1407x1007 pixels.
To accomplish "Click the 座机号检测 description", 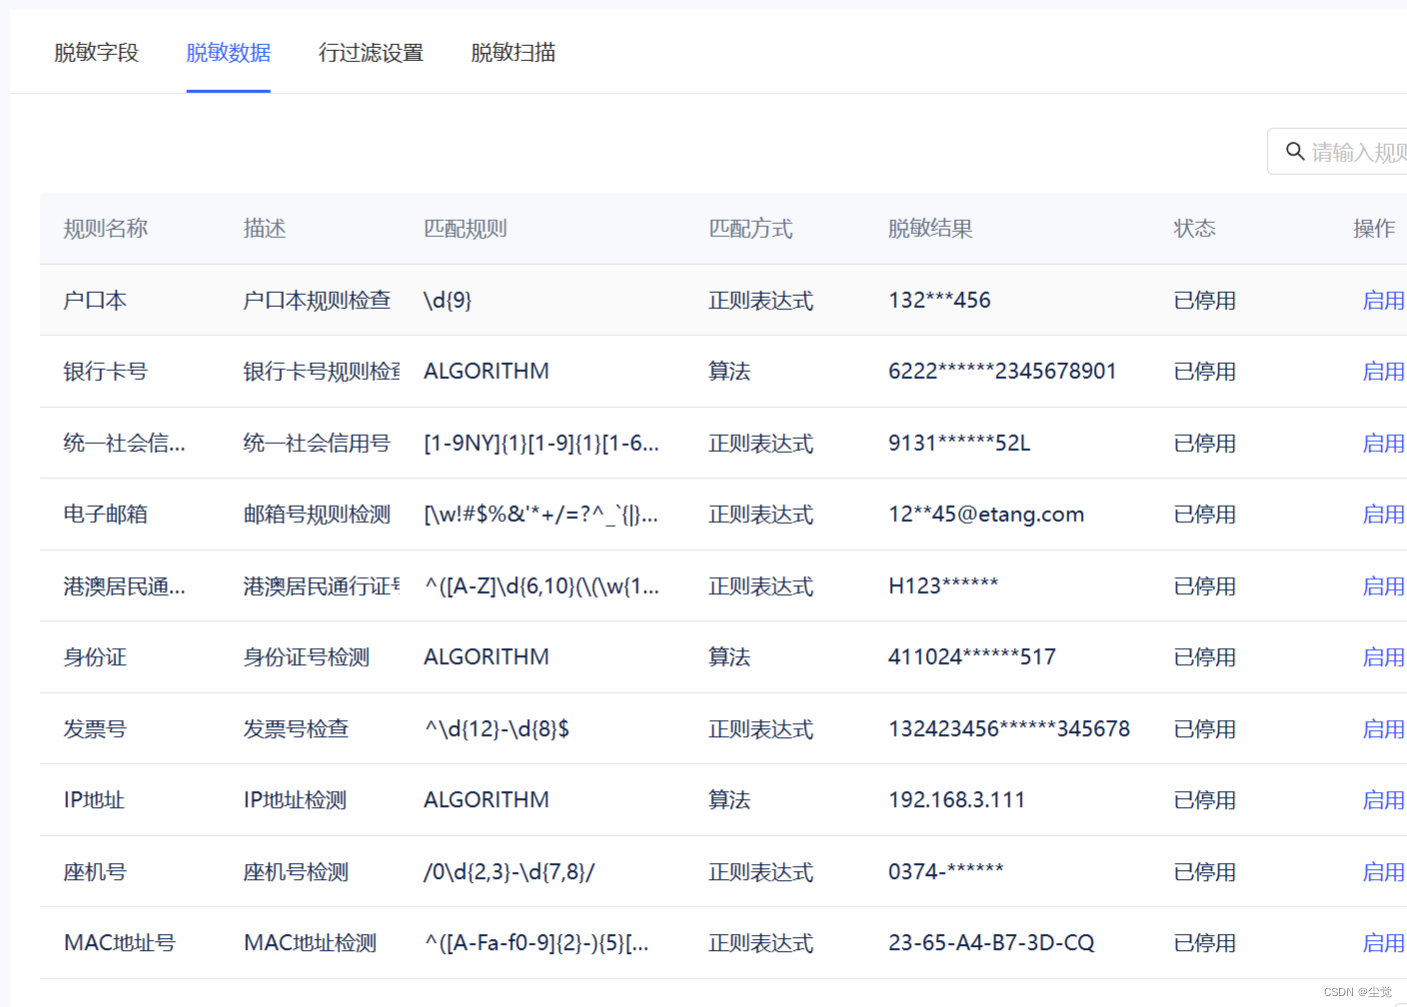I will click(296, 872).
